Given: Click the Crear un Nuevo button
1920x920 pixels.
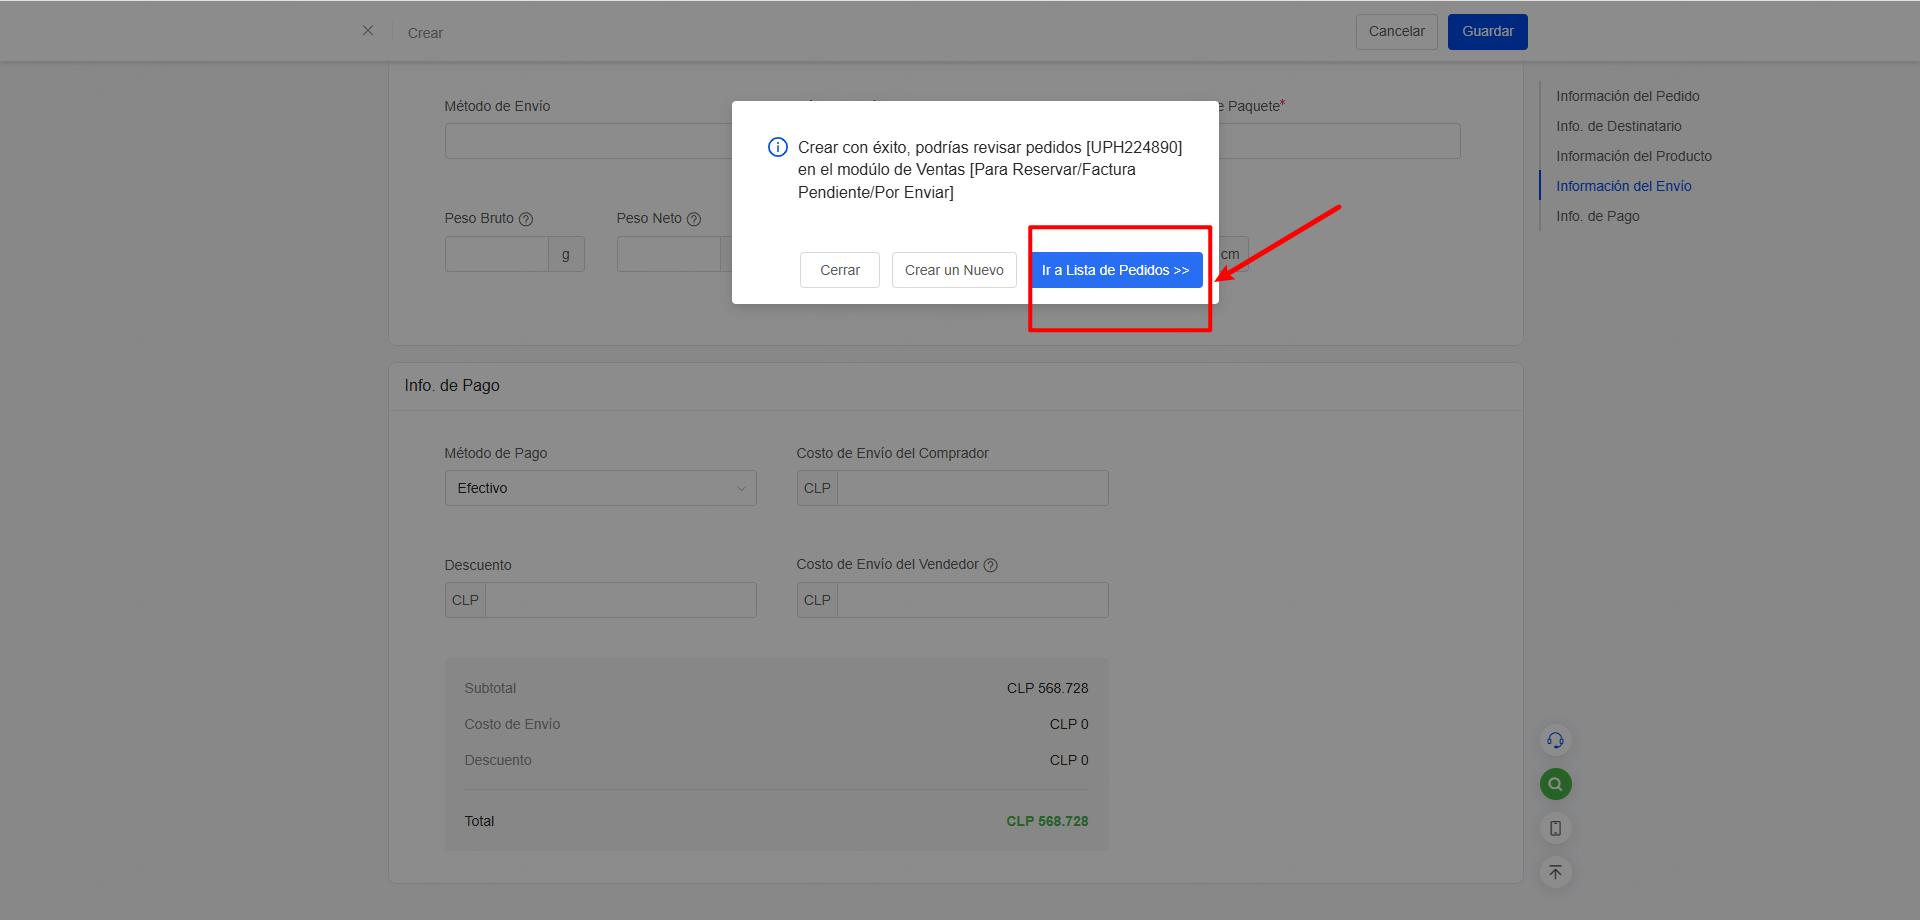Looking at the screenshot, I should [954, 270].
